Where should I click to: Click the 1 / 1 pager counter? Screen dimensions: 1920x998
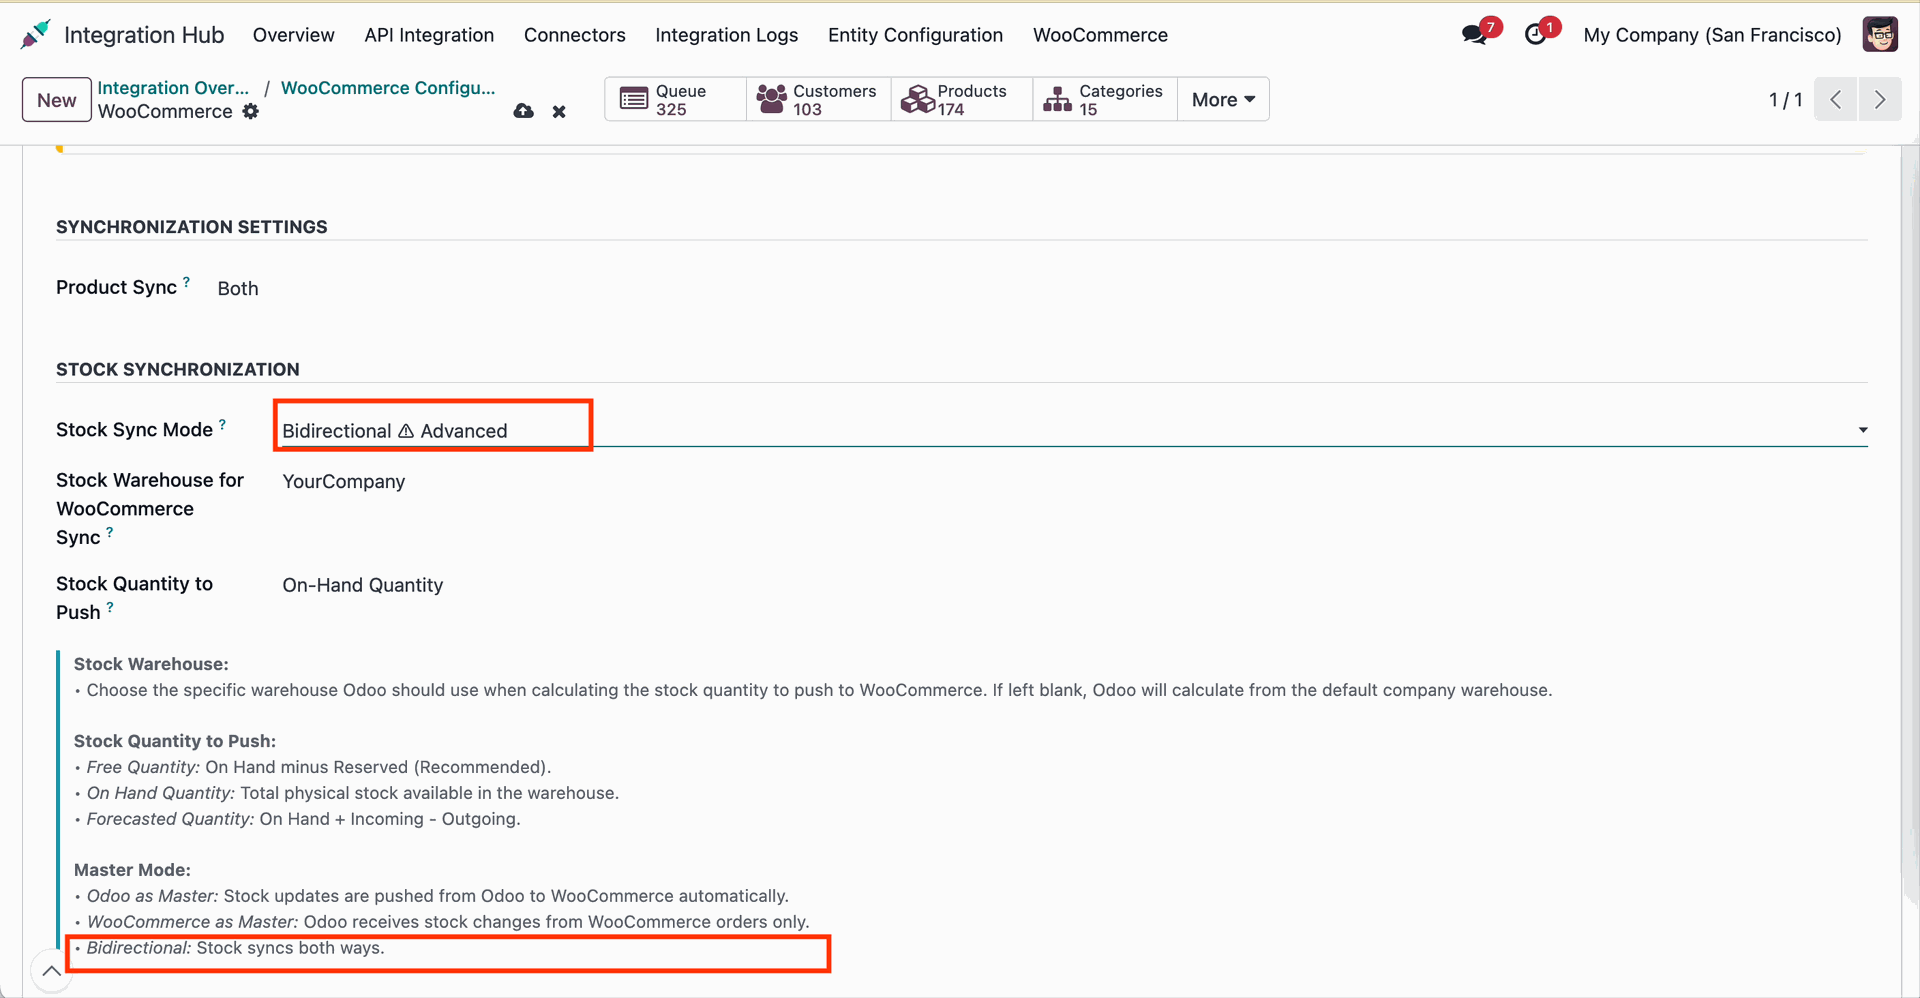(1785, 99)
